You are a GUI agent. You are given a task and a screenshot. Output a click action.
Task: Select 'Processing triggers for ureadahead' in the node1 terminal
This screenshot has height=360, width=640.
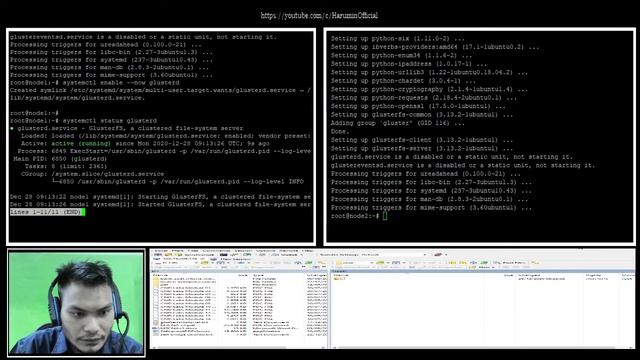[106, 44]
